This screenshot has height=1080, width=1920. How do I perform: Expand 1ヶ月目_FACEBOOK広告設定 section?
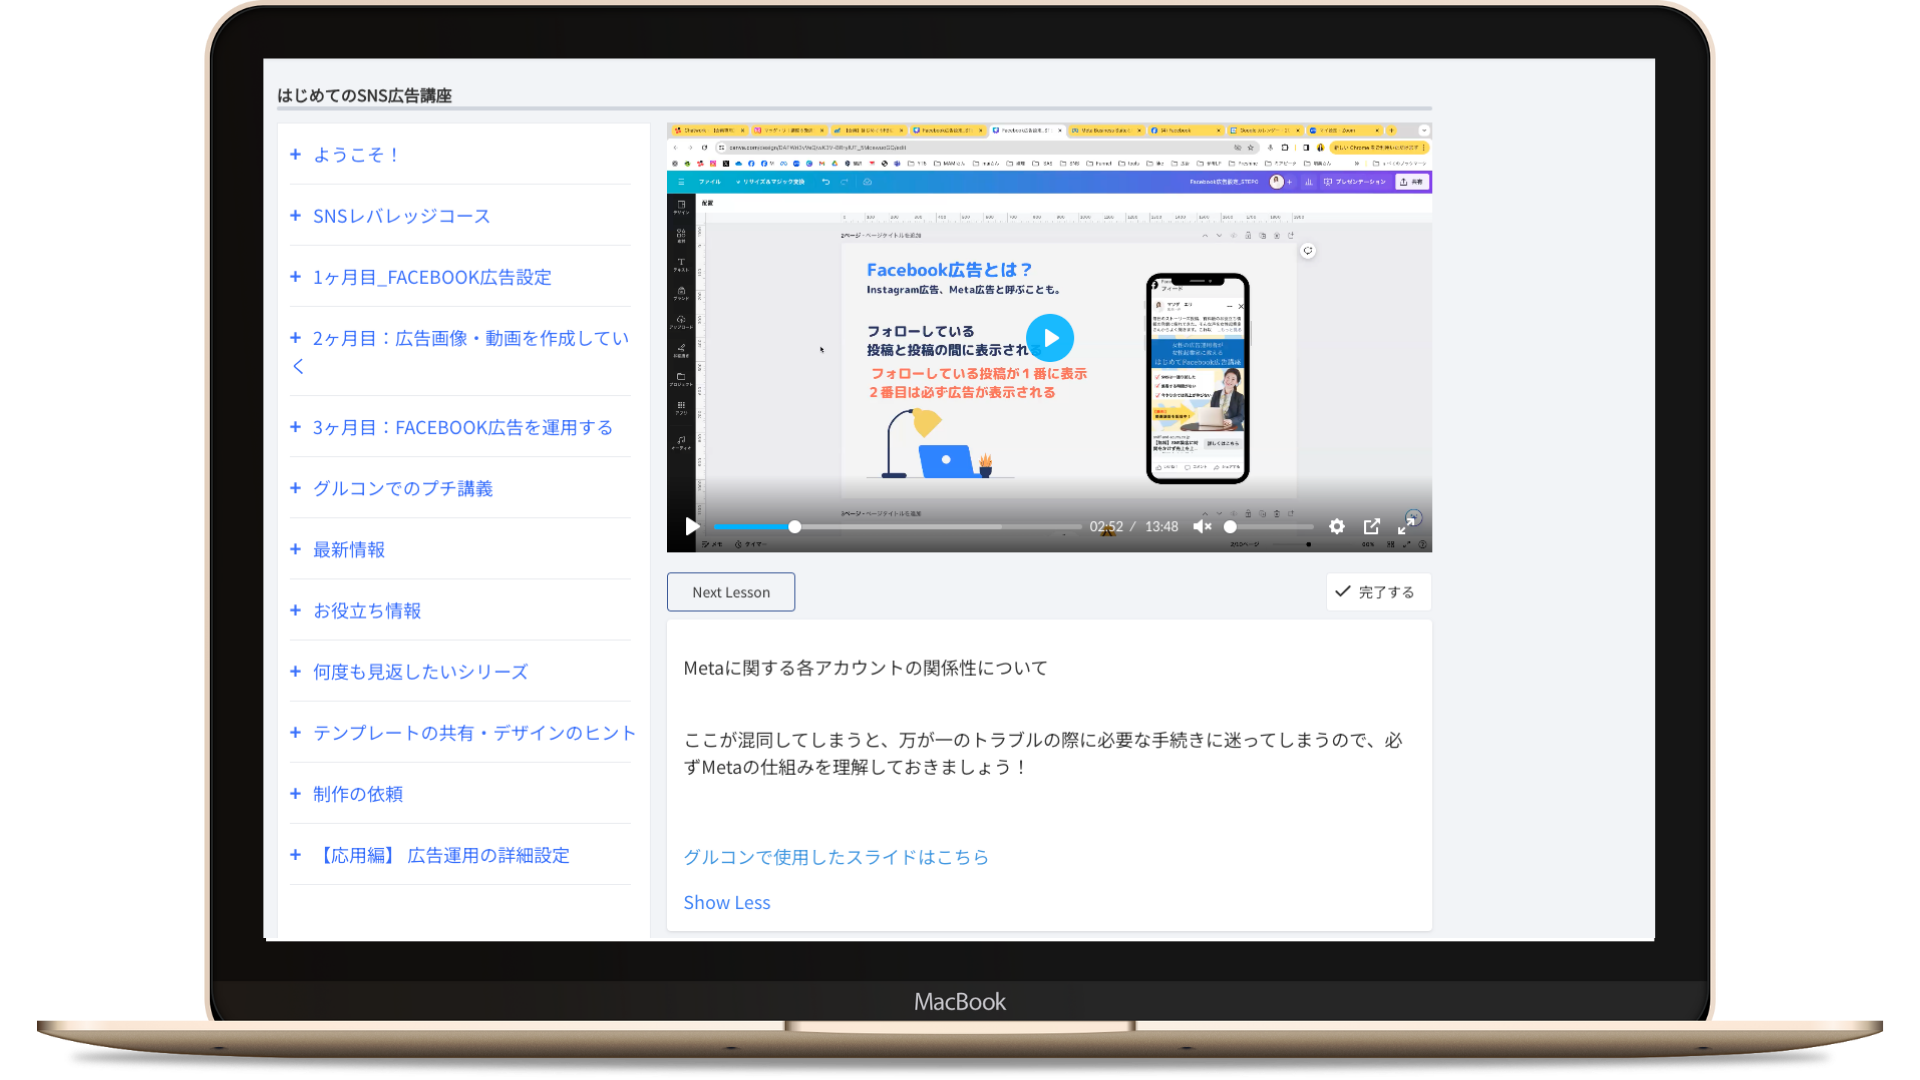432,277
